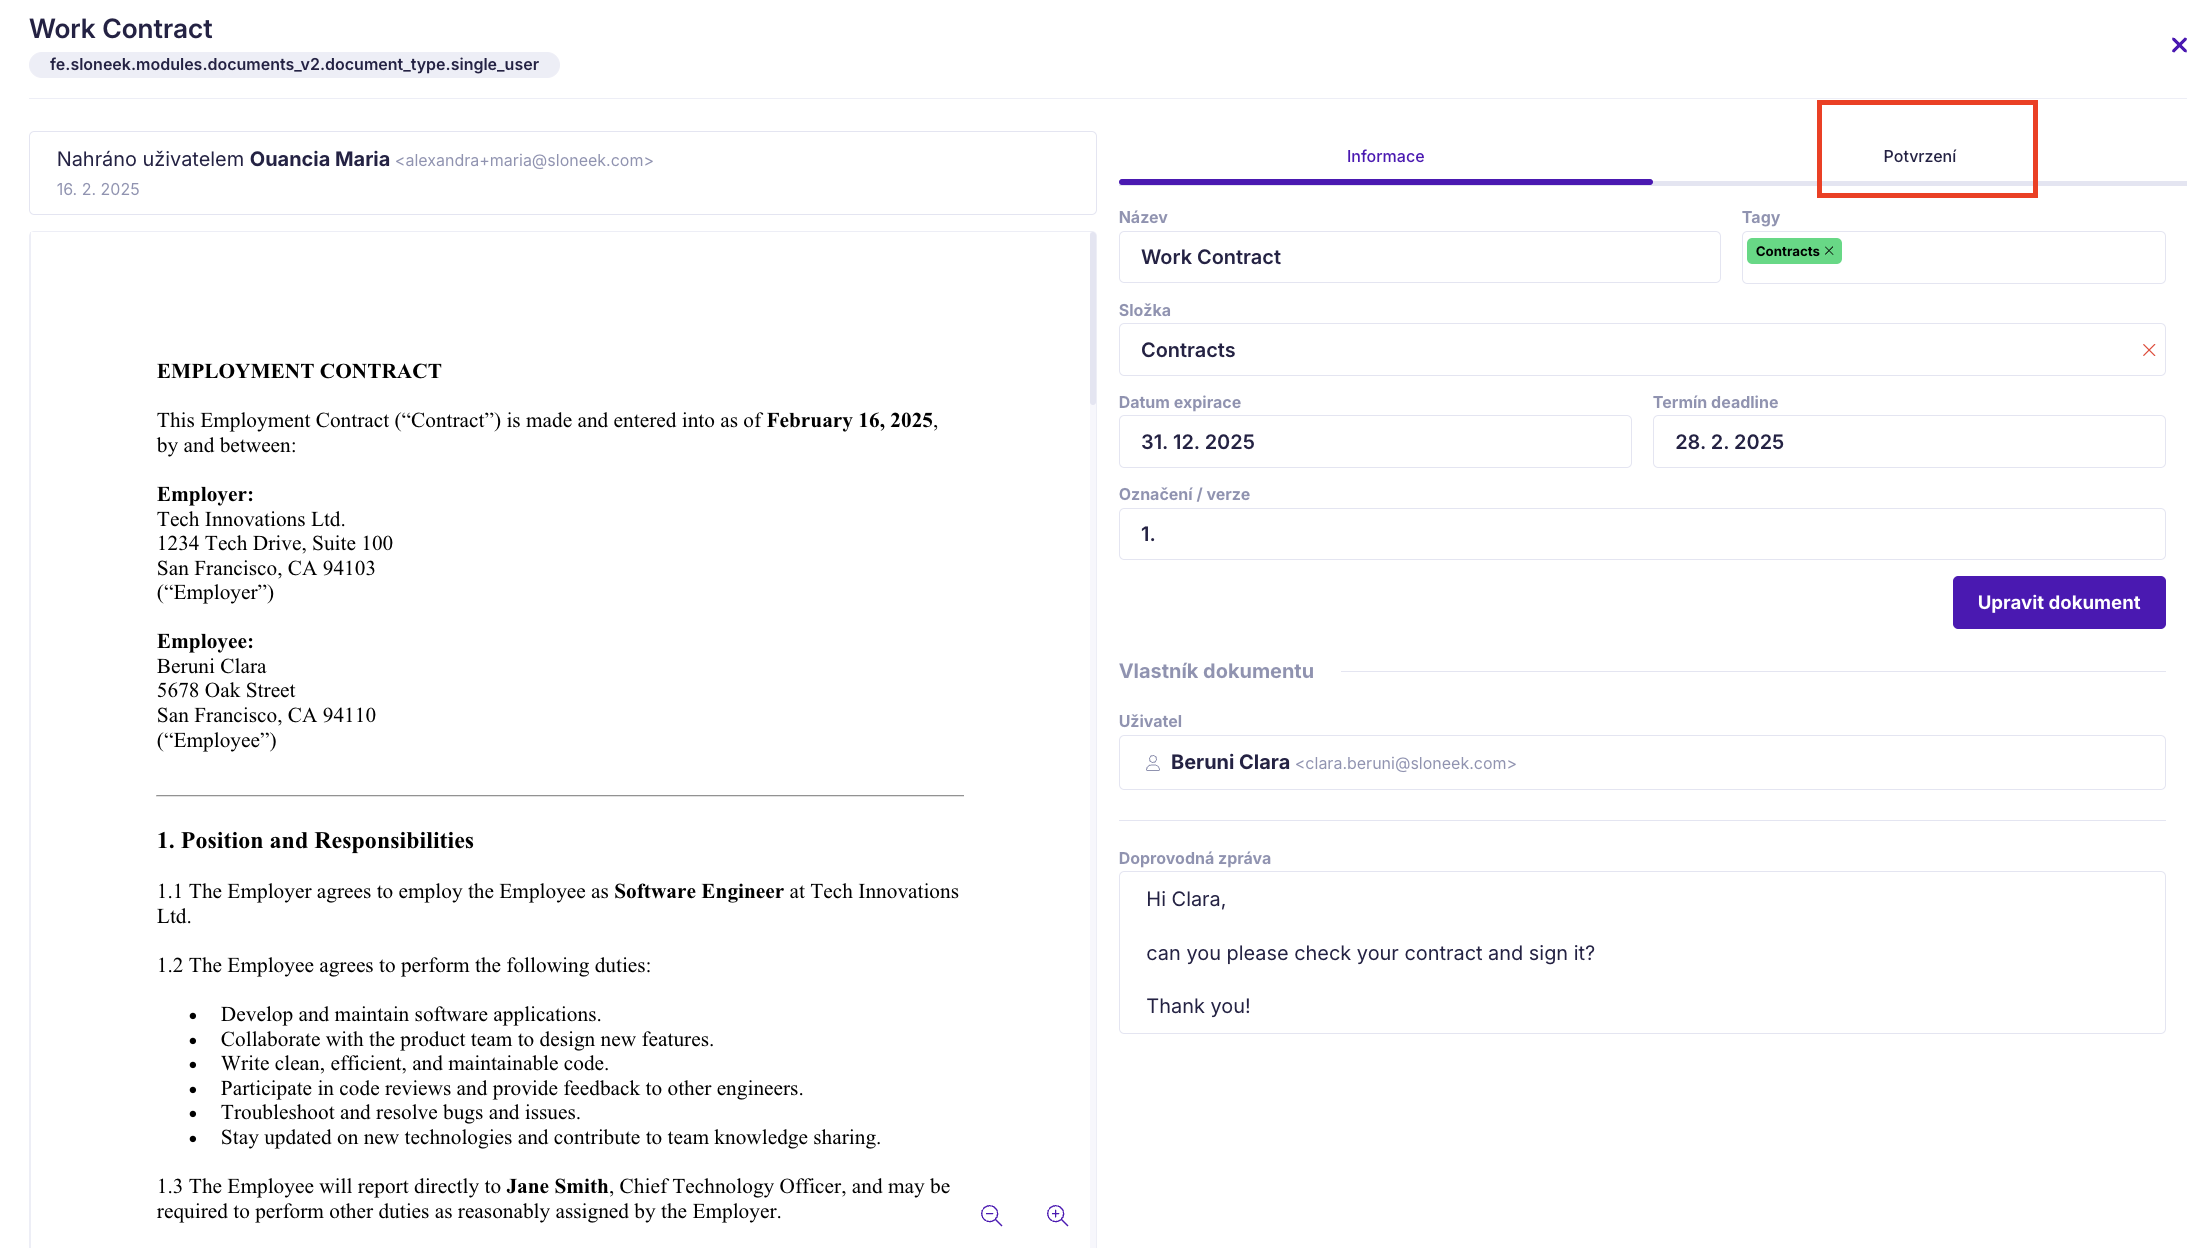Click heading 1. Position and Responsibilities
Screen dimensions: 2202x1248
tap(315, 841)
